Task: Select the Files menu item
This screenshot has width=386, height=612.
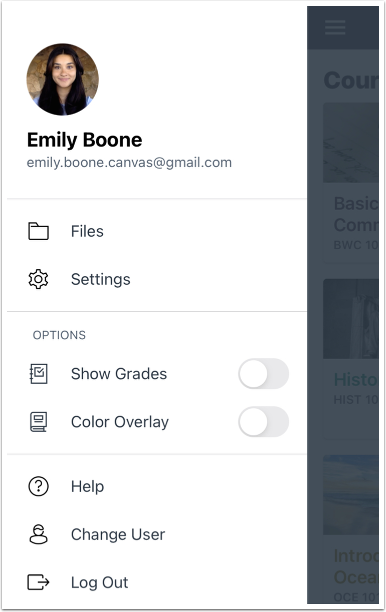Action: (x=157, y=231)
